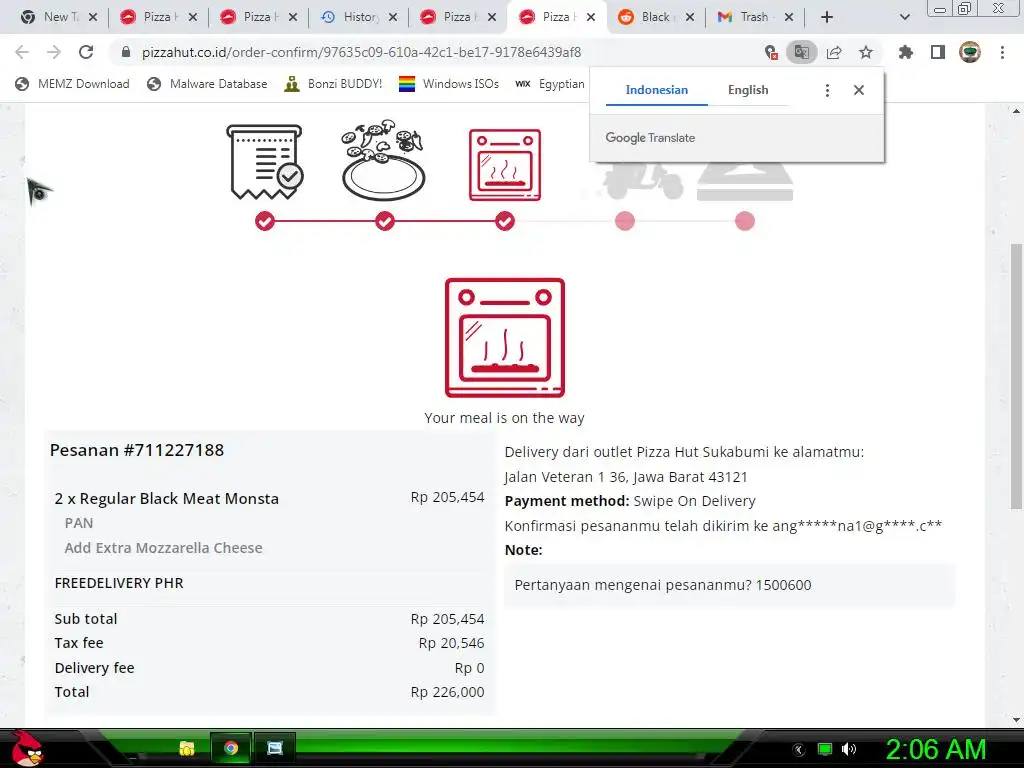Click the Tax fee value Rp 20,546

coord(451,643)
